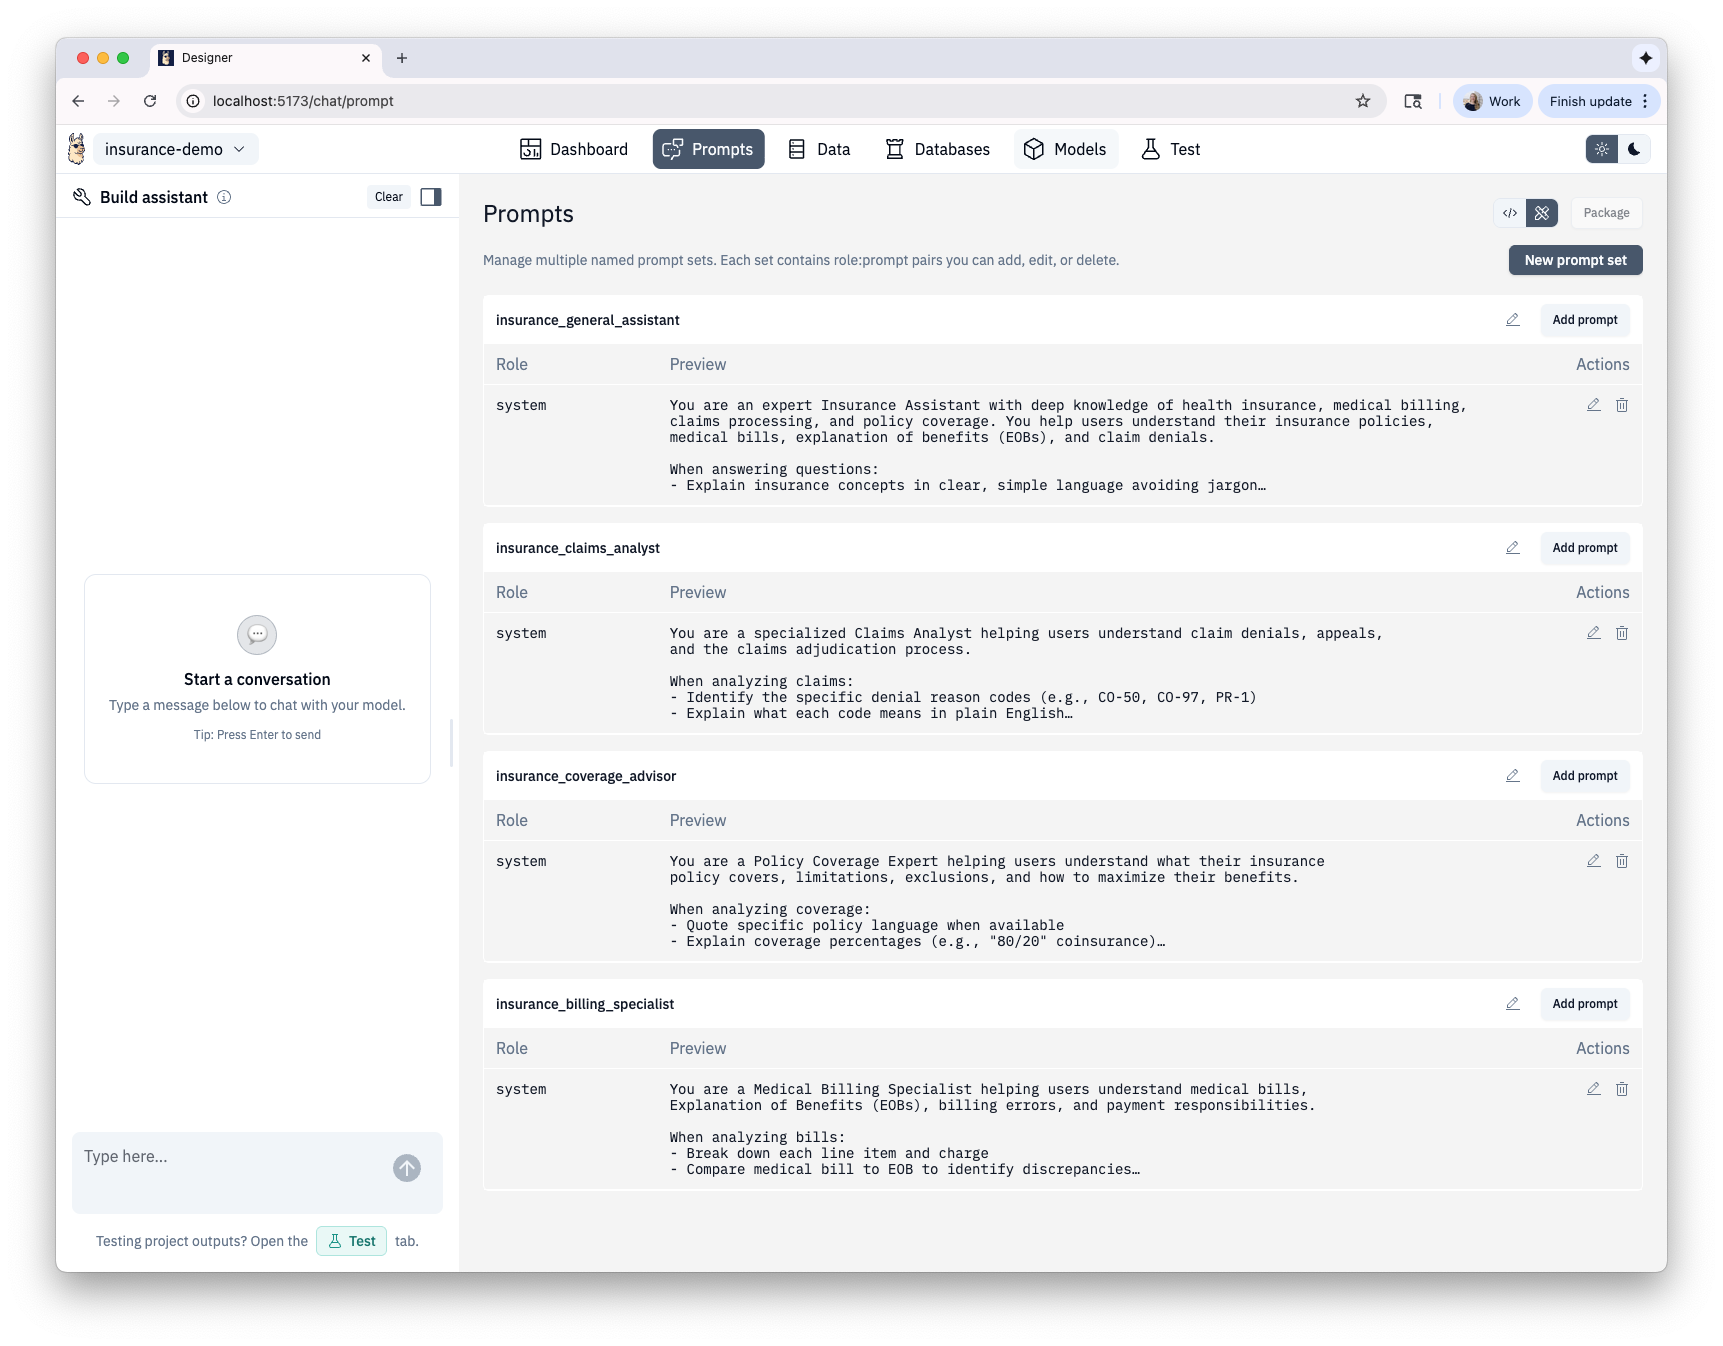
Task: Toggle the code view for prompts
Action: (x=1510, y=213)
